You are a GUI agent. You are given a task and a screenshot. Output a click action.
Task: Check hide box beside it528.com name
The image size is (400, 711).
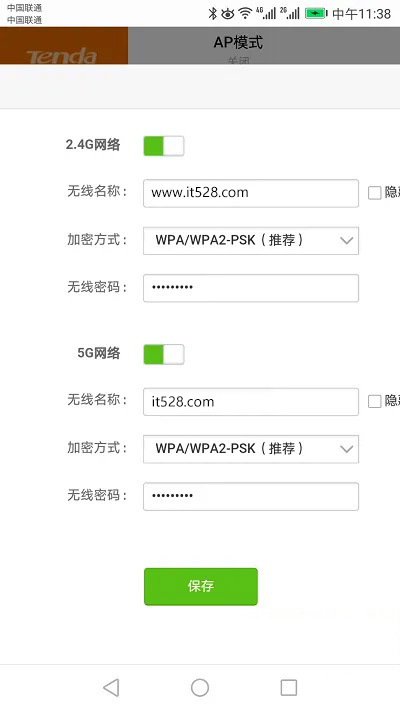[374, 401]
